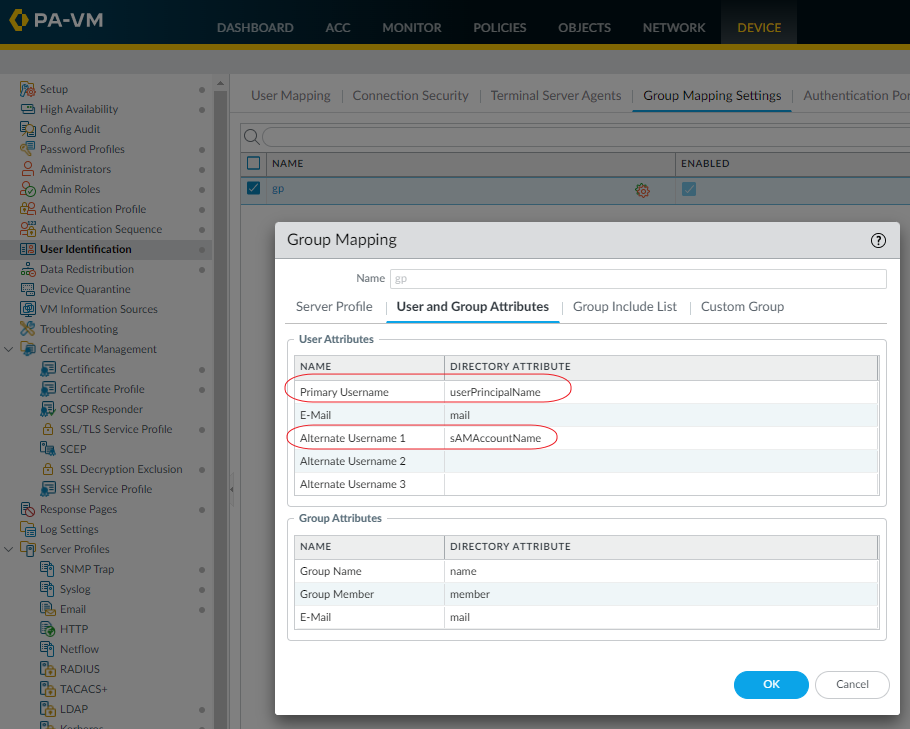The image size is (910, 729).
Task: Click the search magnifier icon
Action: (x=252, y=137)
